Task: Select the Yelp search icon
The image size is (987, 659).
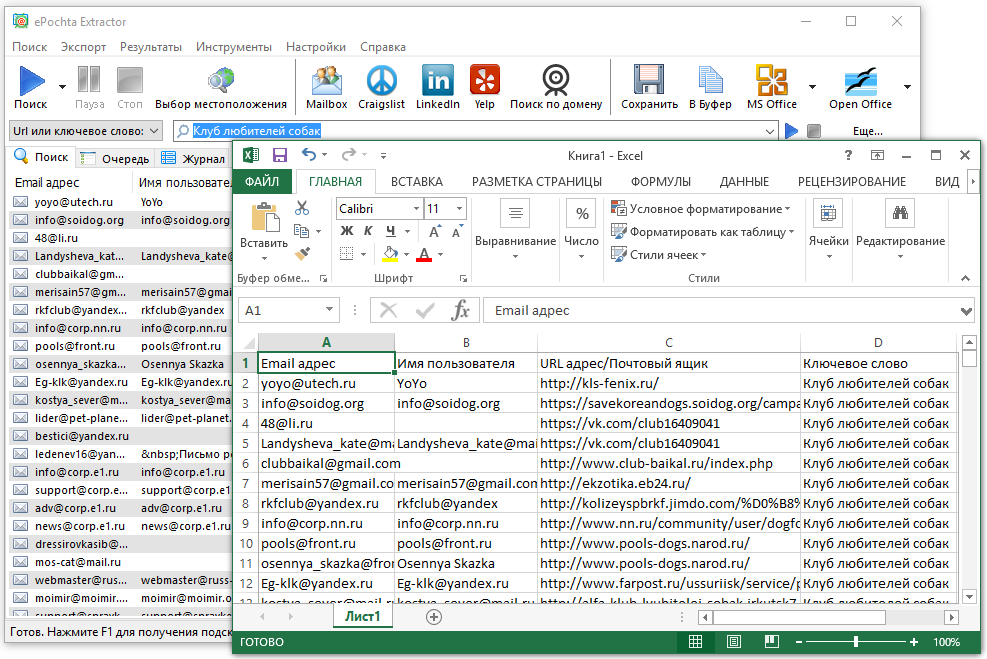Action: click(485, 81)
